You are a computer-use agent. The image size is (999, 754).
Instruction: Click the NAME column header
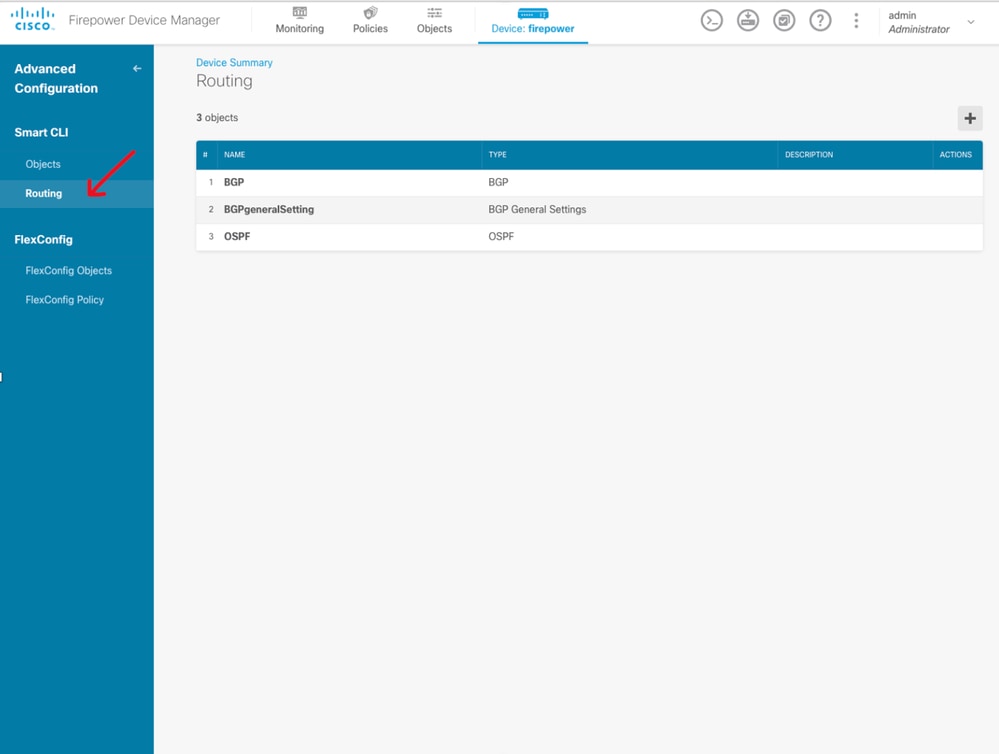coord(234,155)
